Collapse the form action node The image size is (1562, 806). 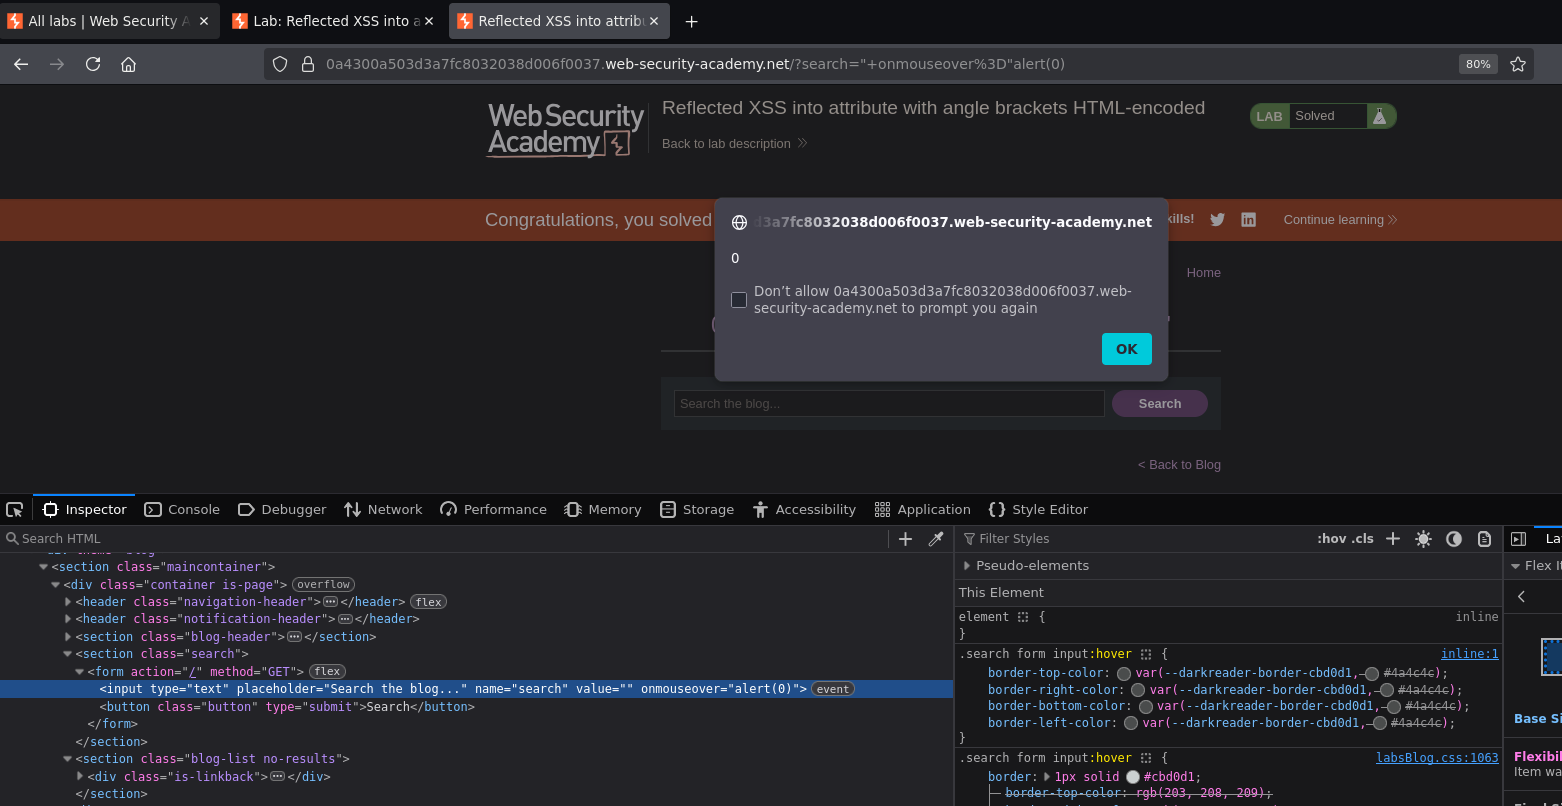(x=80, y=672)
